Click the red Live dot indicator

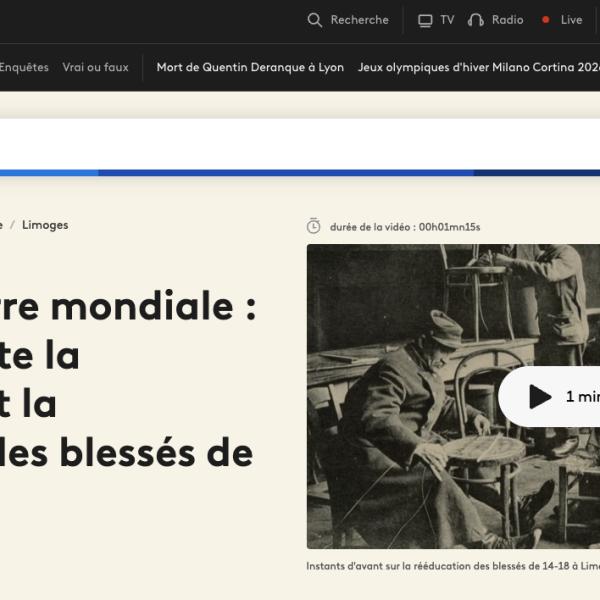click(x=546, y=20)
